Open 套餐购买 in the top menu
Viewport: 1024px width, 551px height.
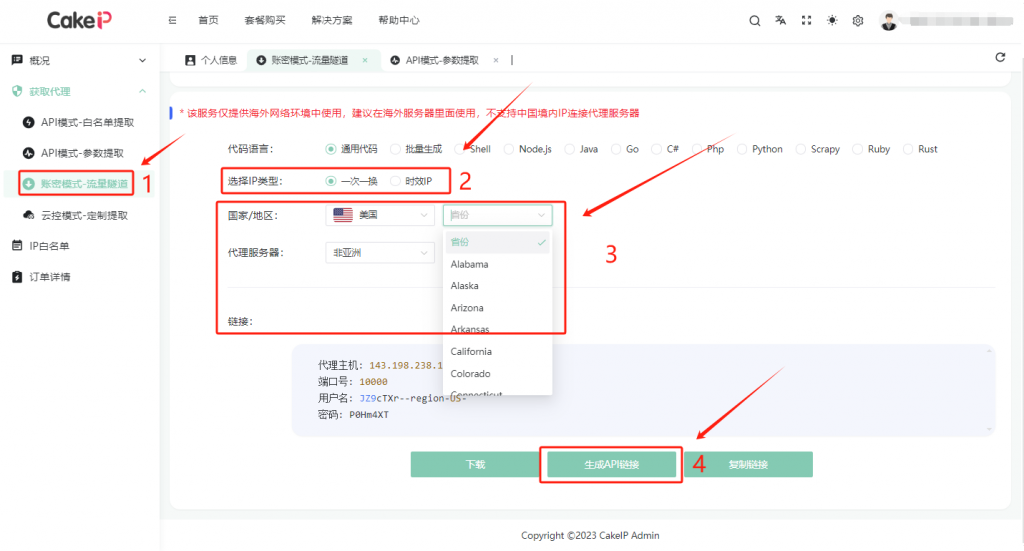(x=263, y=21)
